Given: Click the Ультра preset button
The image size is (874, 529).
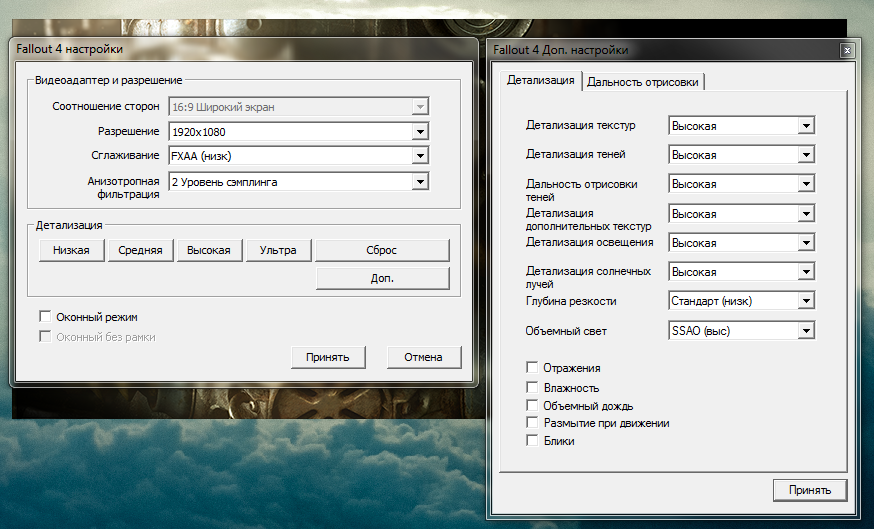Looking at the screenshot, I should click(278, 250).
